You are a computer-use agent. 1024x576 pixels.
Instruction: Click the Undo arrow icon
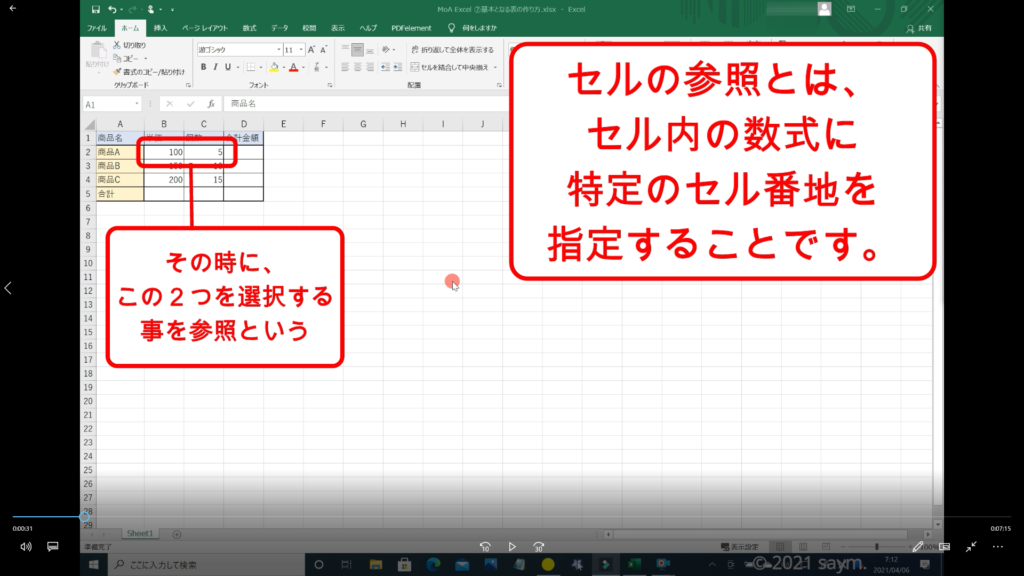click(x=112, y=9)
